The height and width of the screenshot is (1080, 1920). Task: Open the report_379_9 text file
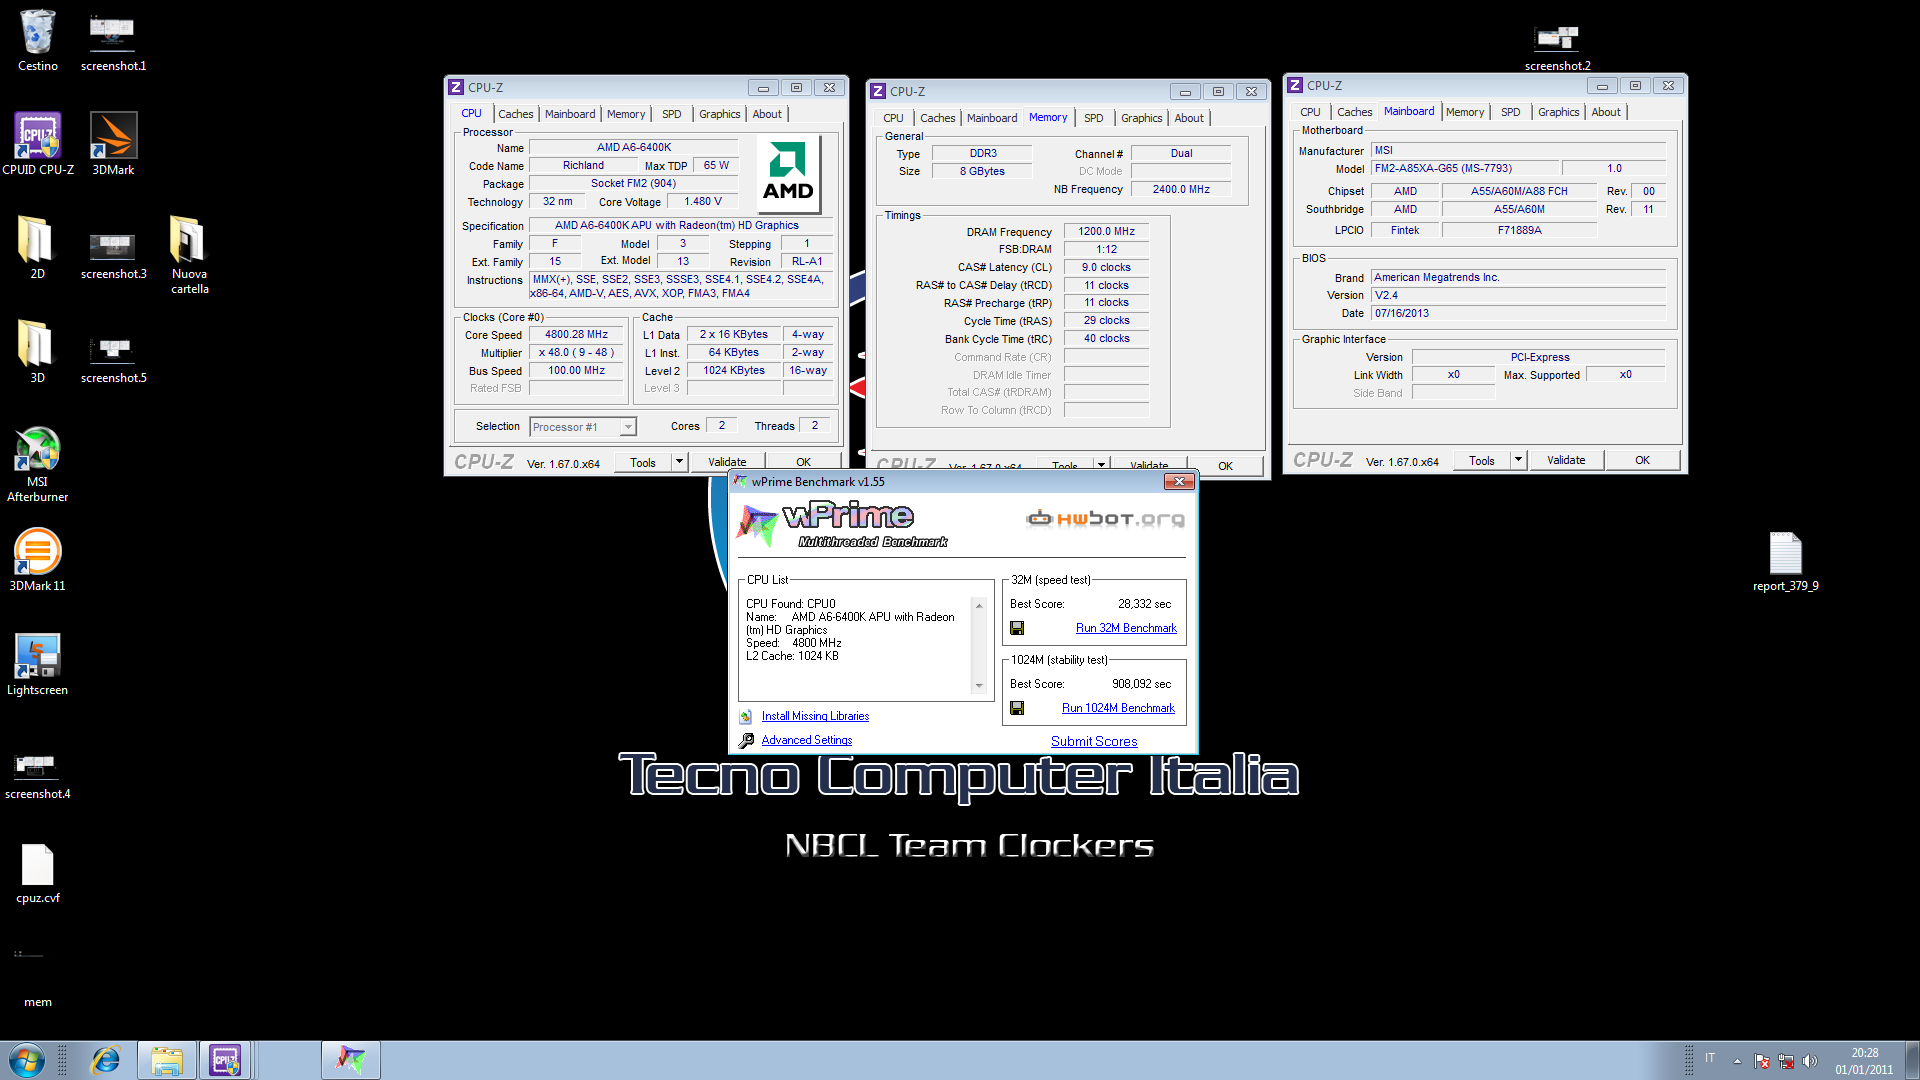[1785, 560]
